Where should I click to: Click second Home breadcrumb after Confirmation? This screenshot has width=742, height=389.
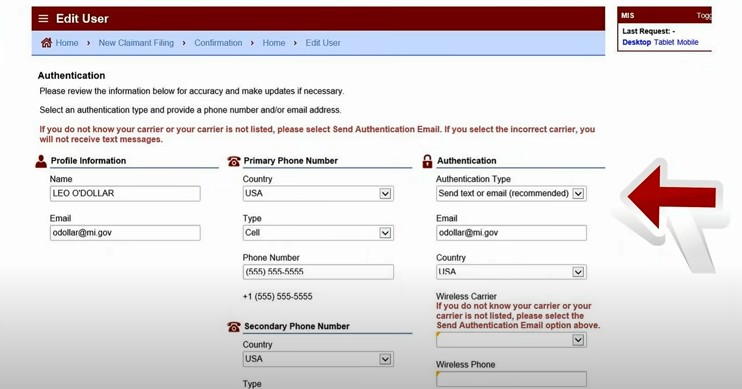(x=274, y=43)
